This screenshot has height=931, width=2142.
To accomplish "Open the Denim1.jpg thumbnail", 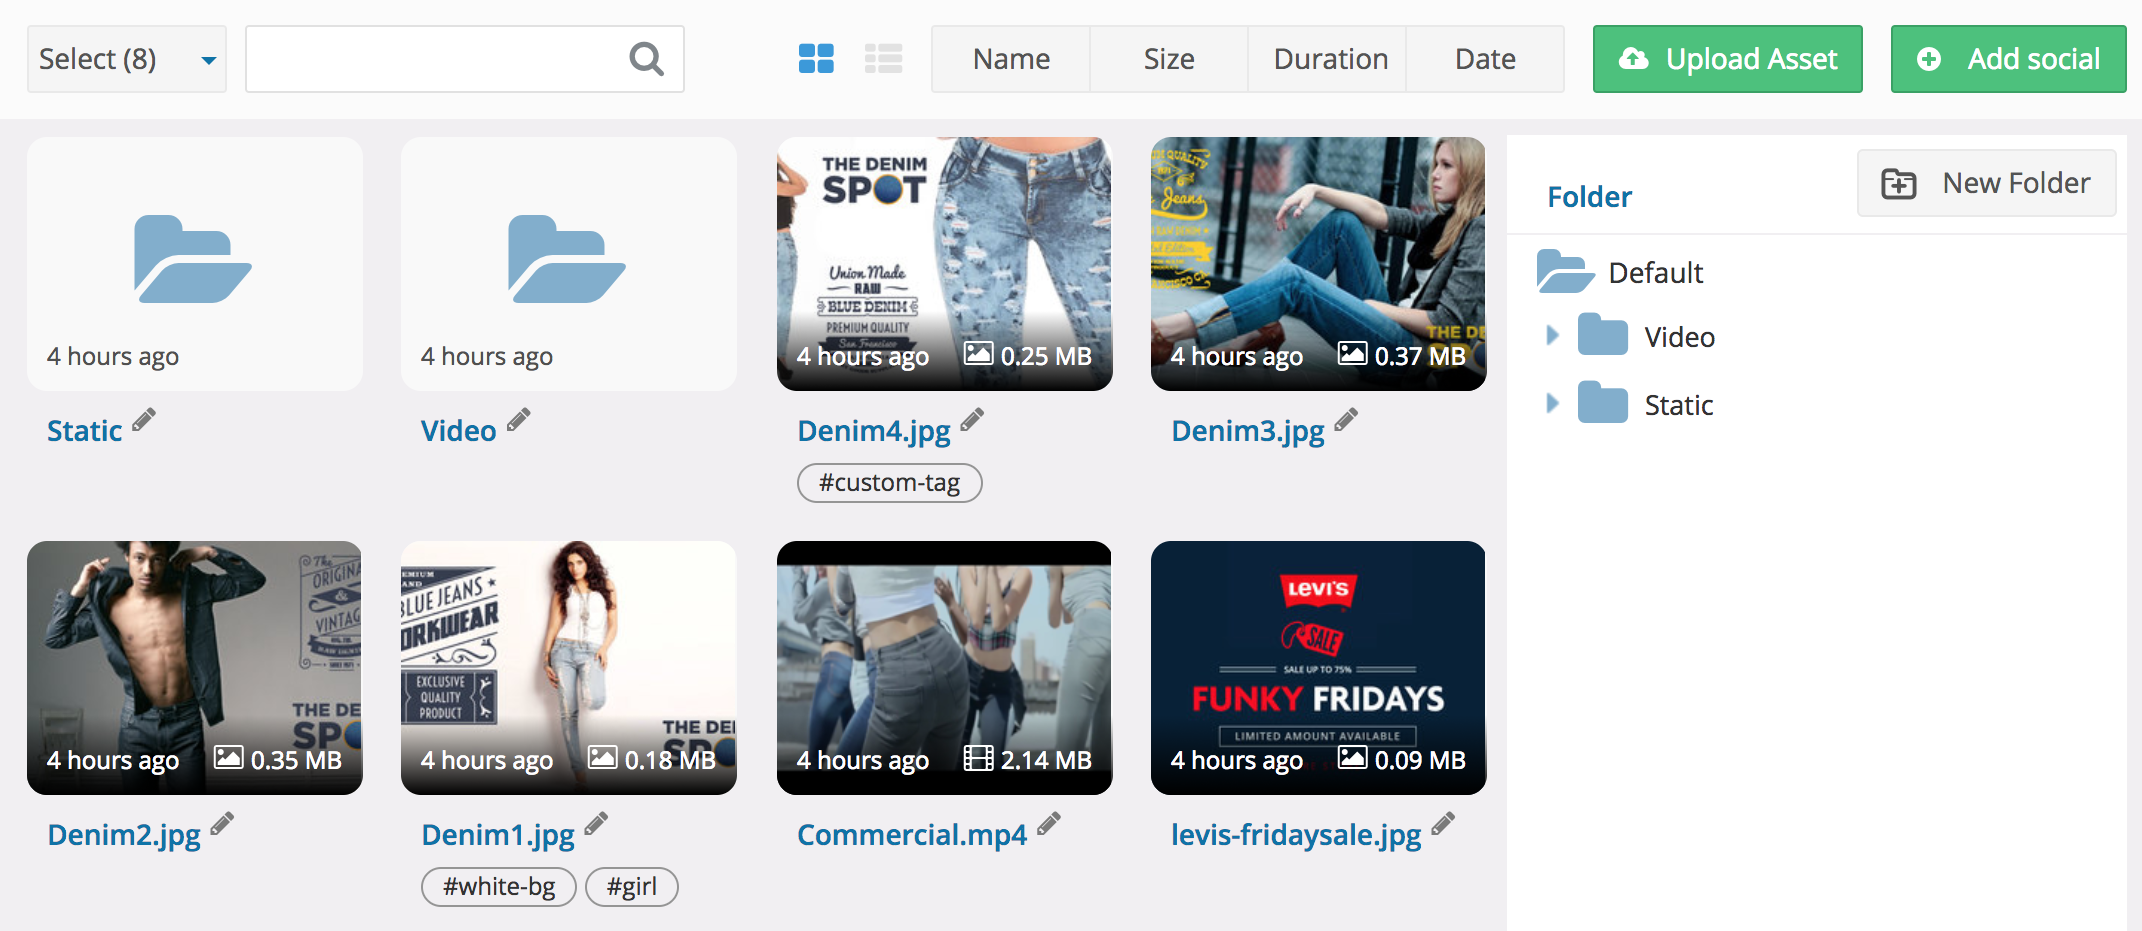I will [x=569, y=668].
